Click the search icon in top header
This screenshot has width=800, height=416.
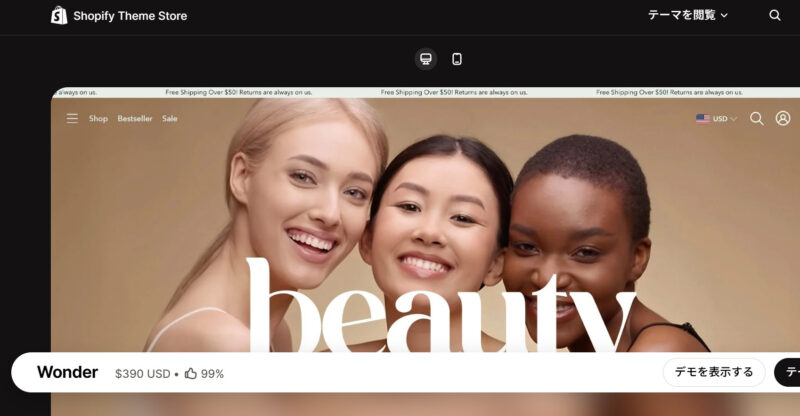click(x=774, y=15)
